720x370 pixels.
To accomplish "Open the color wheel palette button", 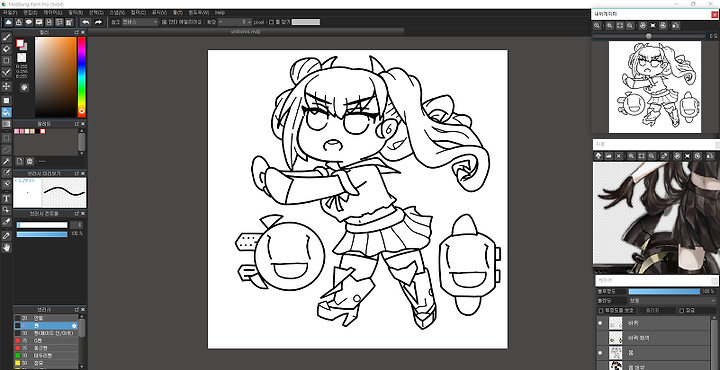I will click(24, 87).
